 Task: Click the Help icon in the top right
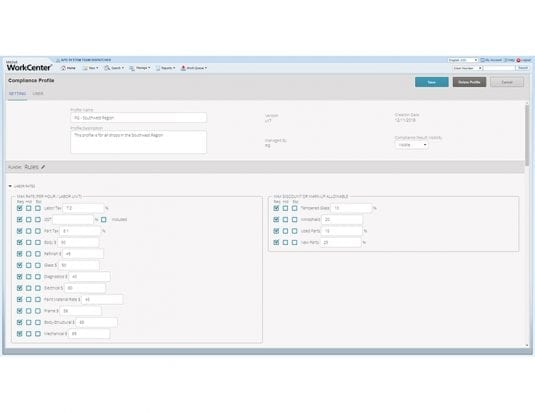tap(506, 60)
